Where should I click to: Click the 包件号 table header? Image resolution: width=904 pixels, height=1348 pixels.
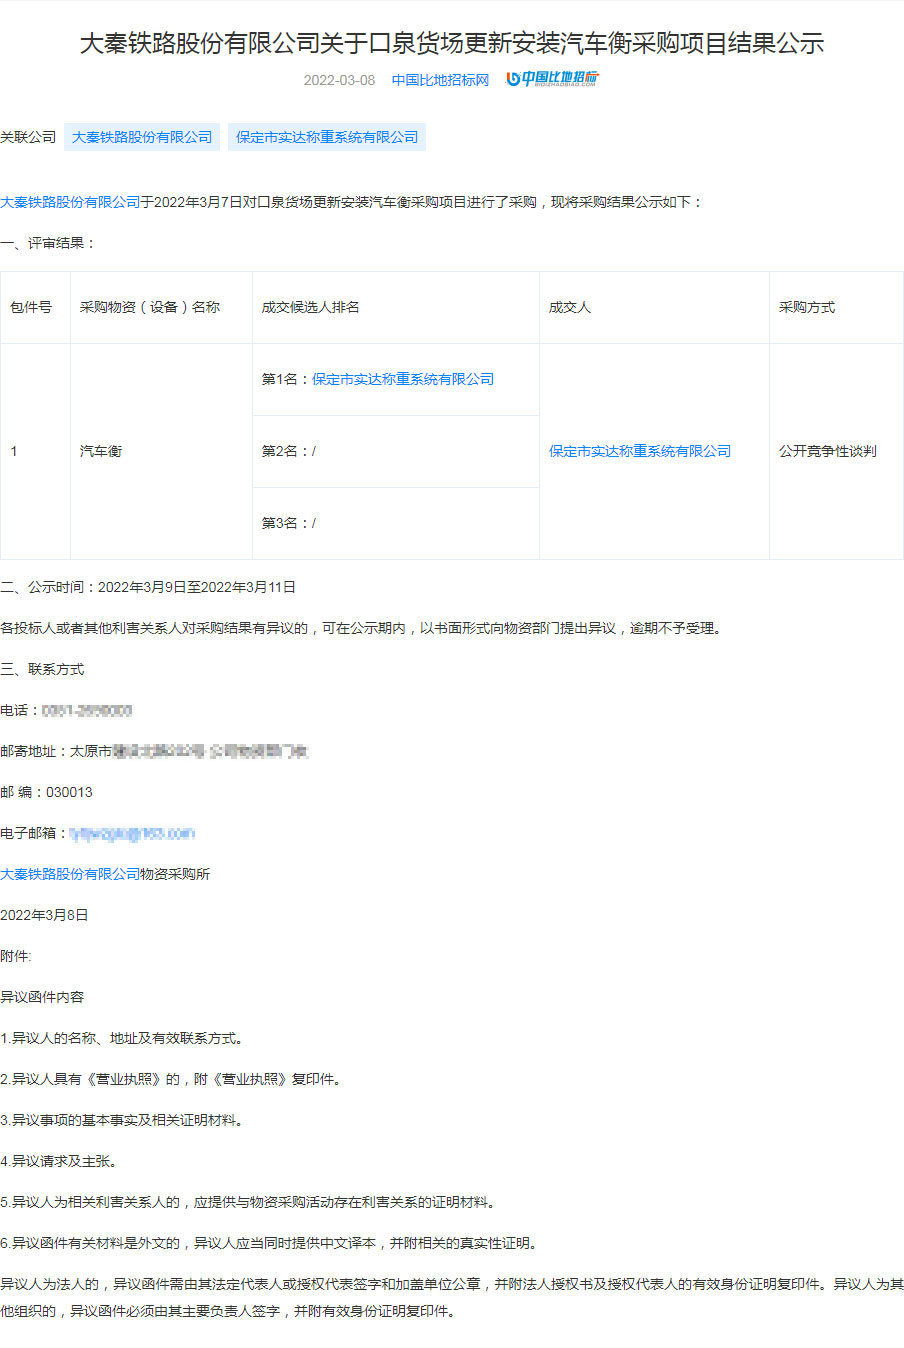click(x=31, y=307)
